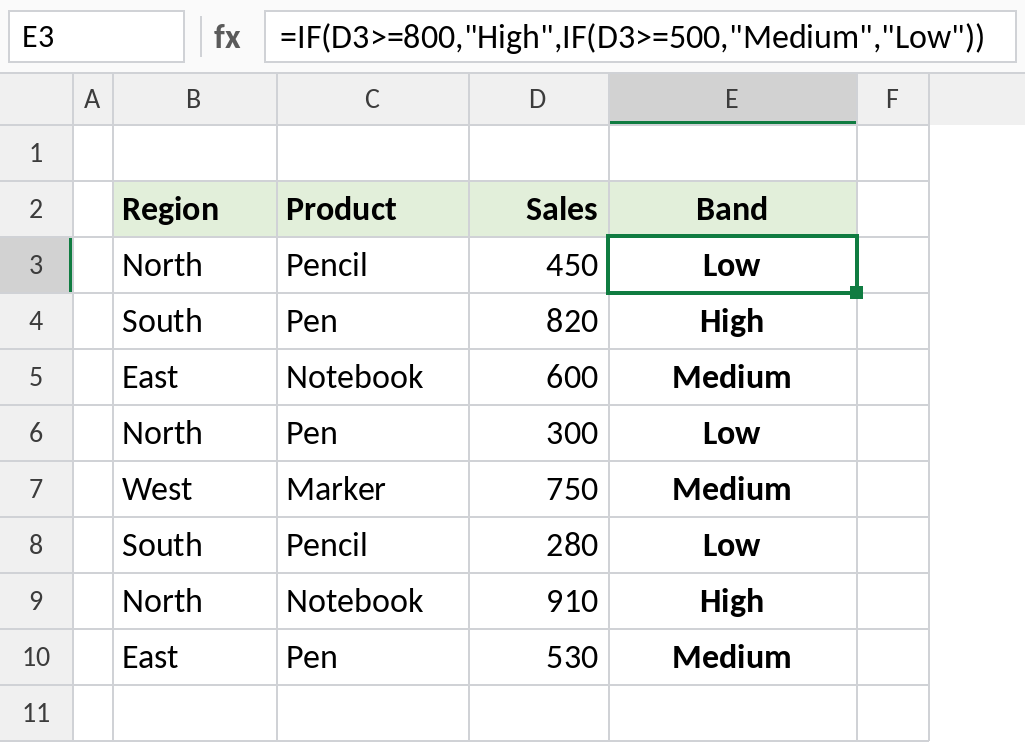
Task: Click the Sales header cell
Action: [539, 209]
